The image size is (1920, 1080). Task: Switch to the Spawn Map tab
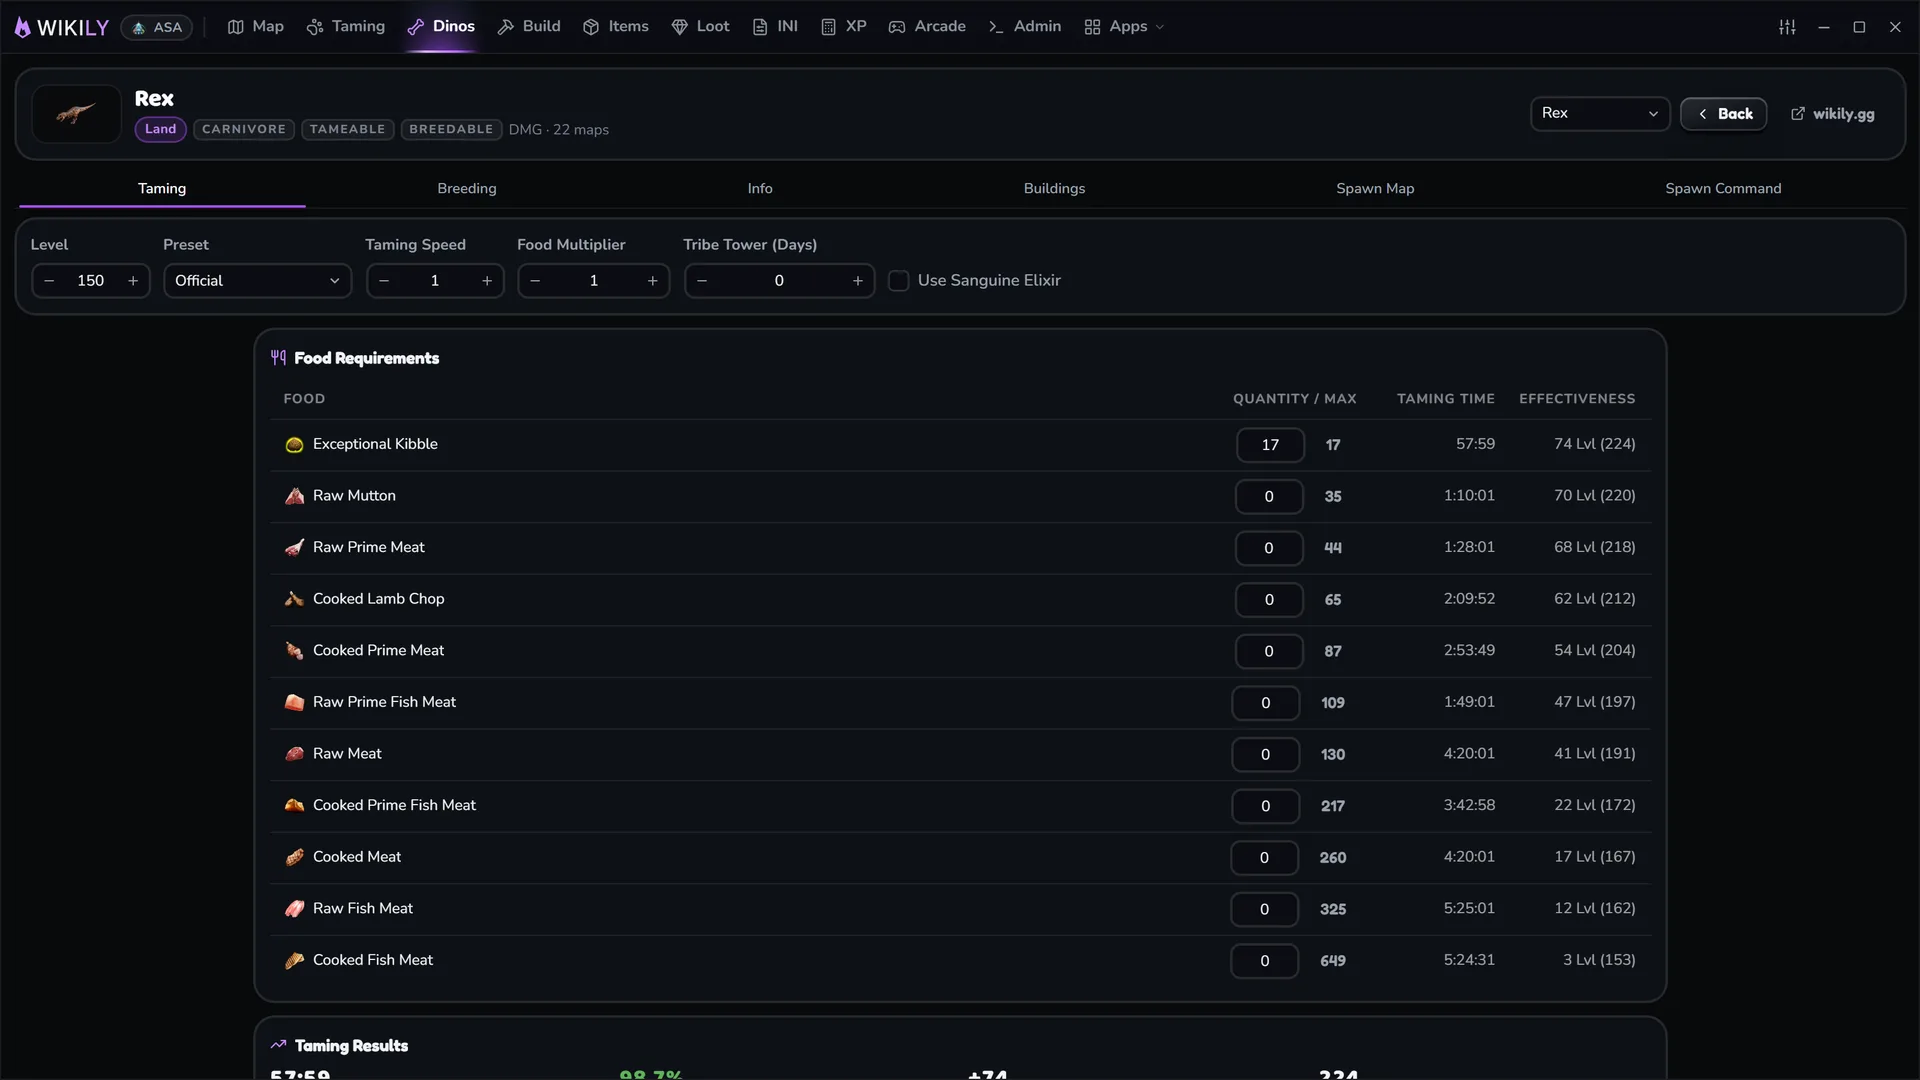1375,188
